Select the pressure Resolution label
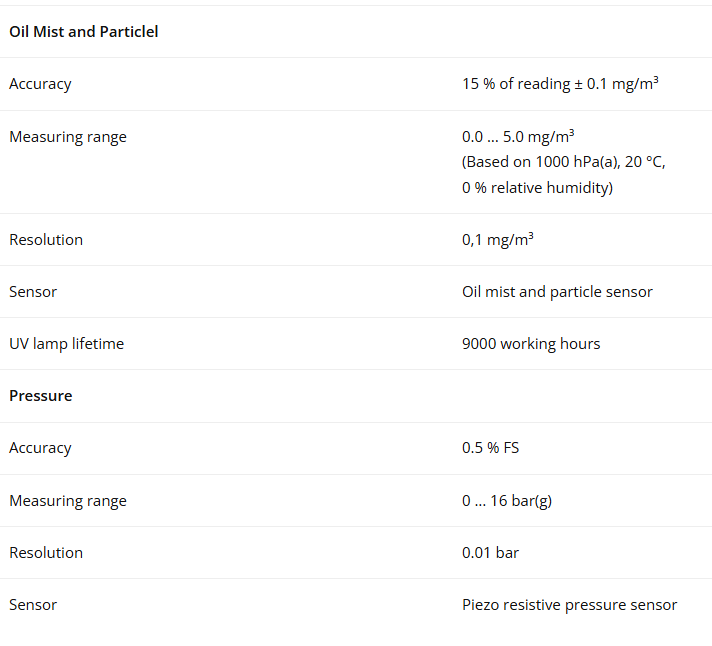 click(x=46, y=553)
